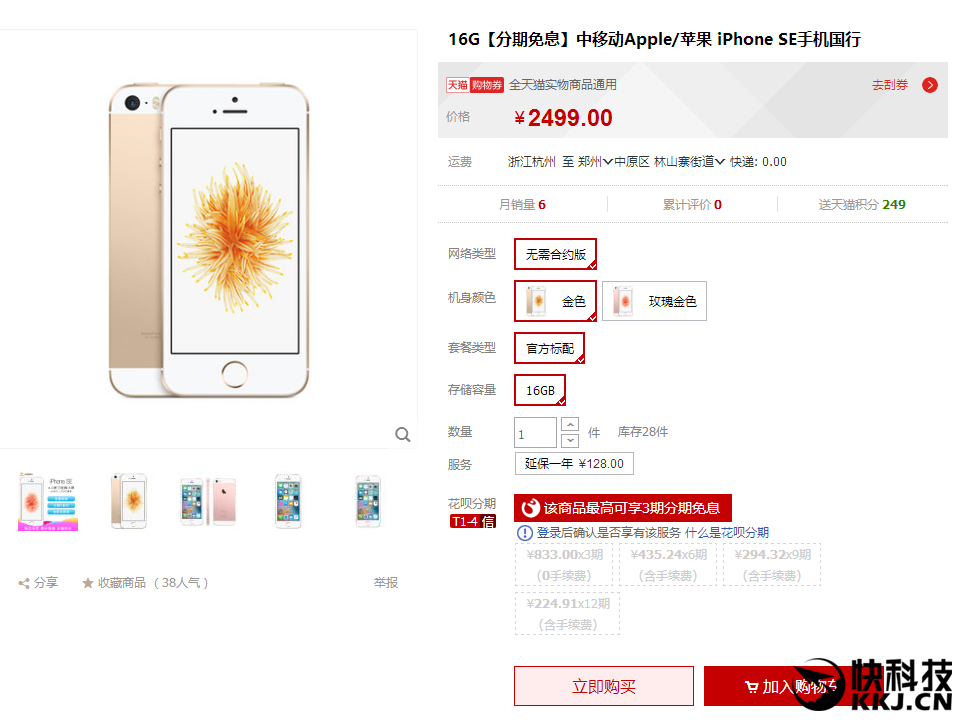This screenshot has height=721, width=962.
Task: Click the 天猫购物券 badge icon
Action: coord(475,85)
